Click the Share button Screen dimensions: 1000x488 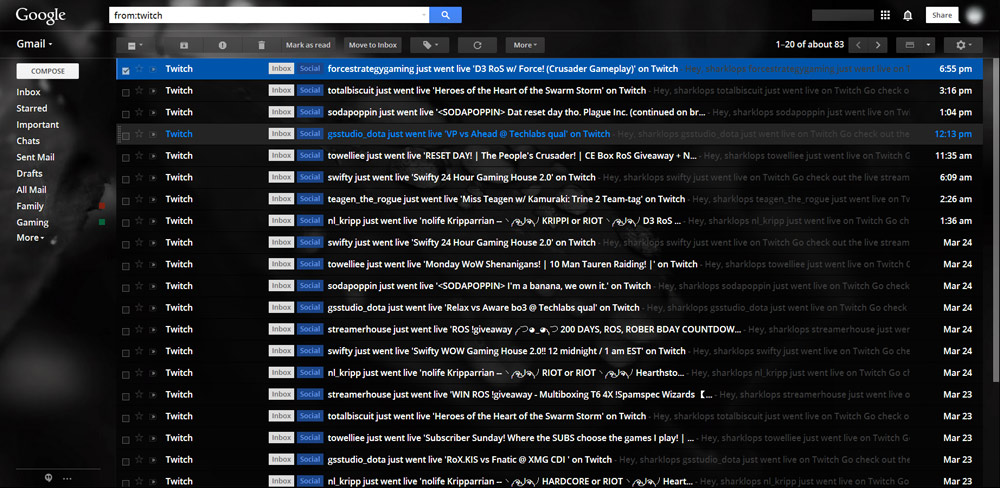point(943,15)
